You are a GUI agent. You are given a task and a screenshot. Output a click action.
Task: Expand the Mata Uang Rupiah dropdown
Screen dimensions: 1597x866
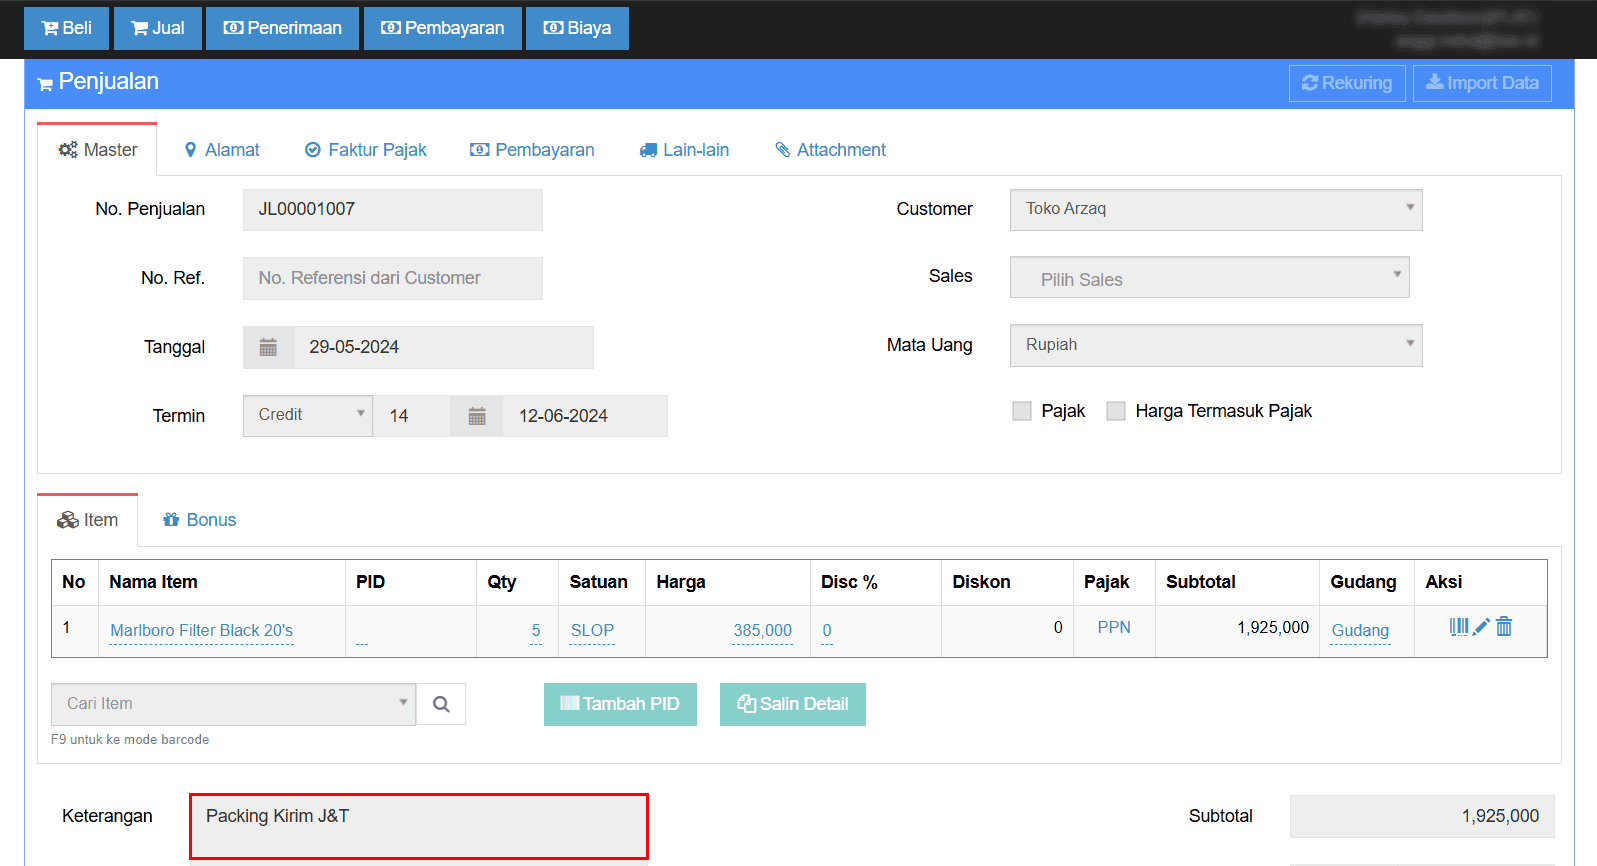tap(1215, 346)
